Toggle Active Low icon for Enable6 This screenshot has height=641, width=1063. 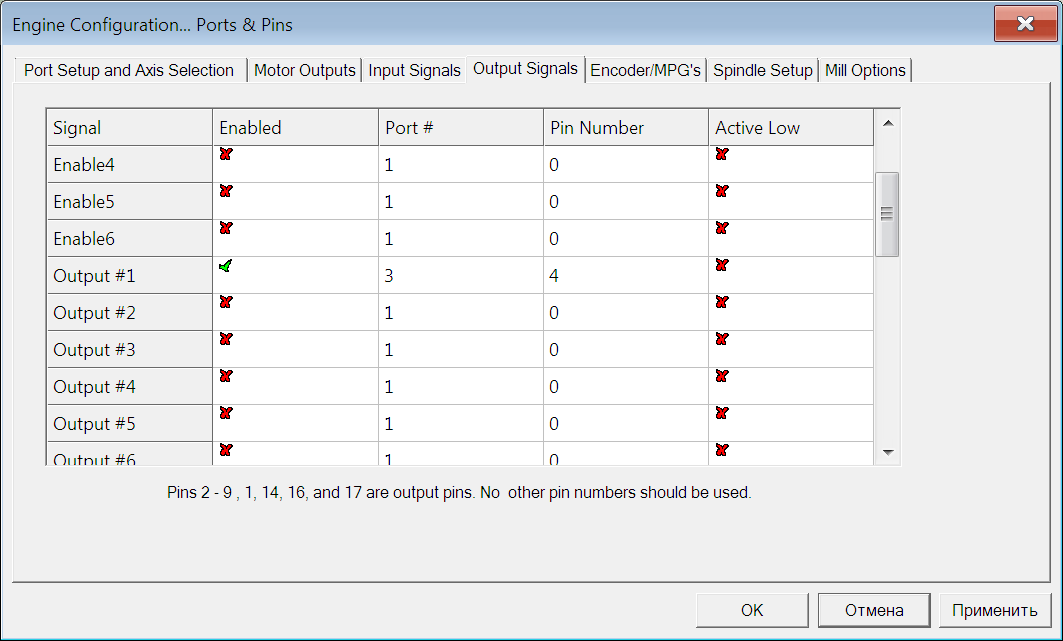722,228
